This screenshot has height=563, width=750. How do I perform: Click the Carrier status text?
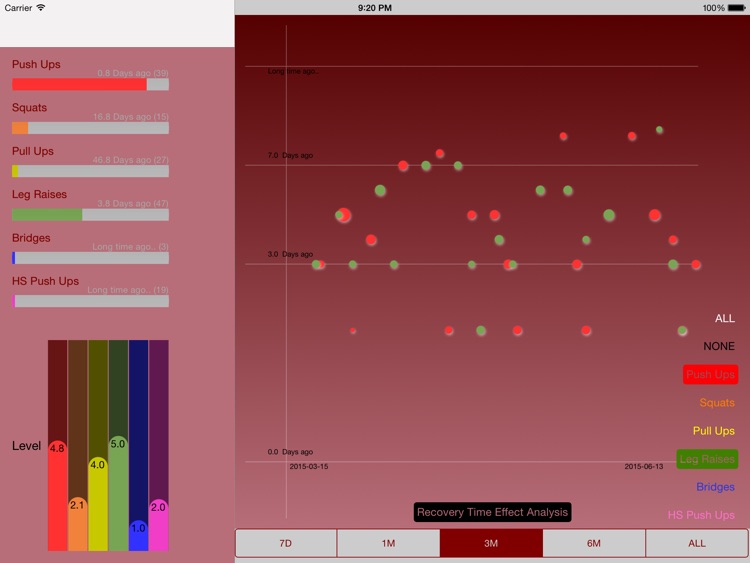(x=18, y=8)
